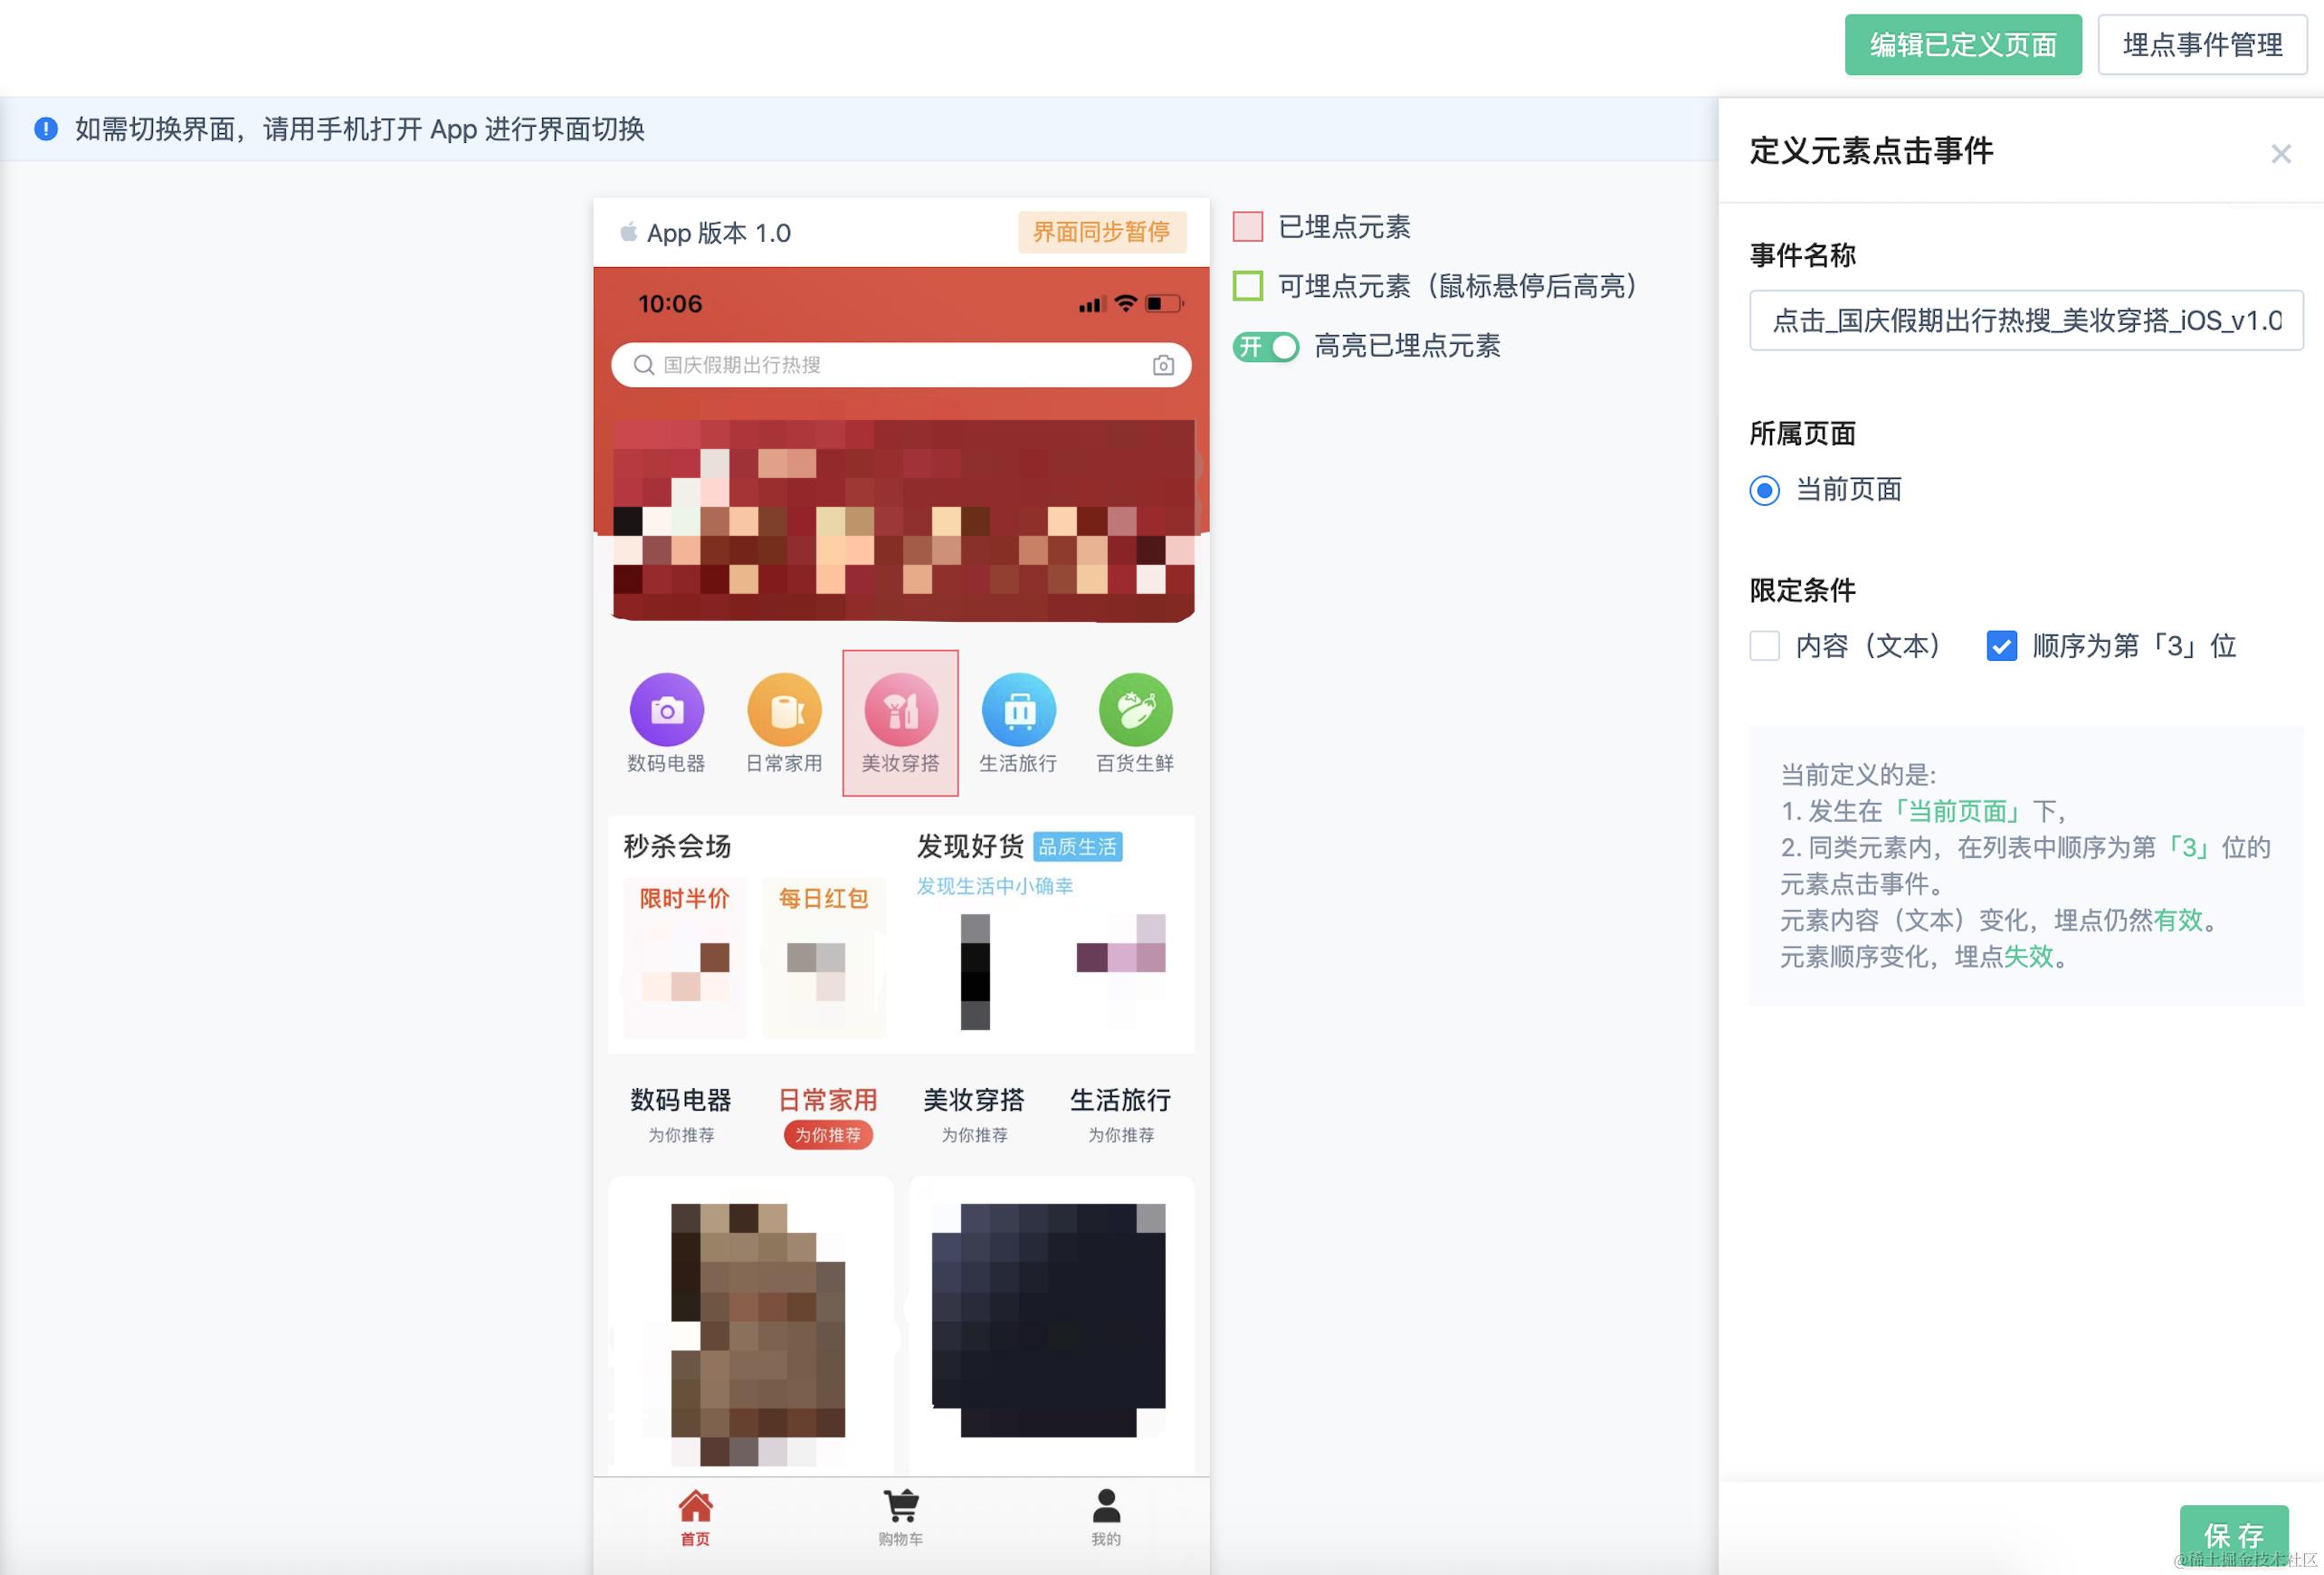
Task: Edit the event name input field
Action: (2025, 321)
